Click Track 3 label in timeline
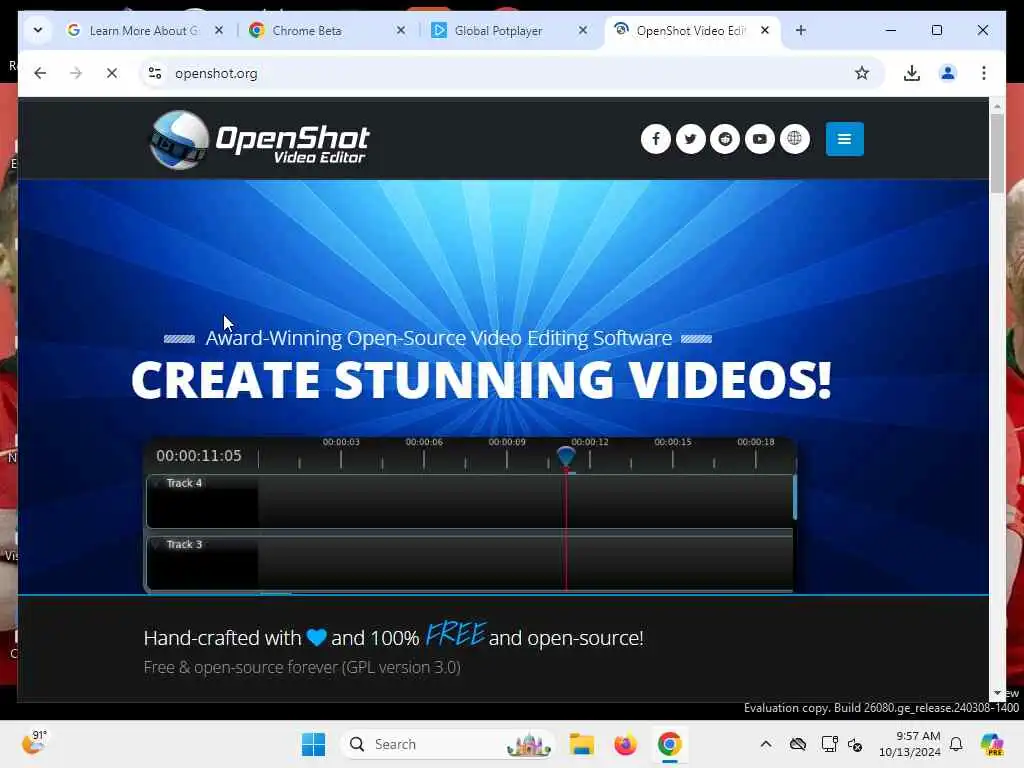 [184, 545]
